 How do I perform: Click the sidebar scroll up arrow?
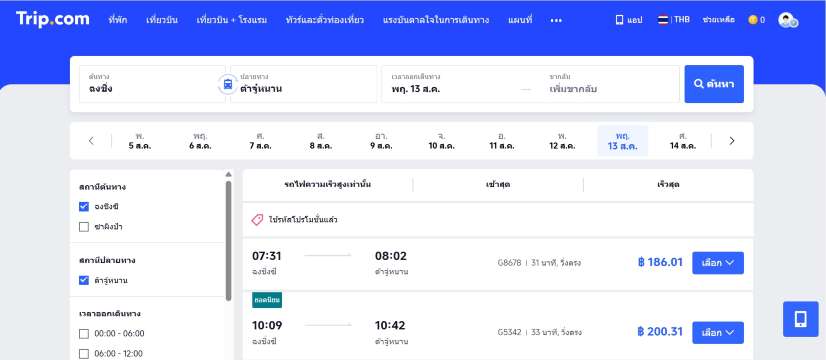pyautogui.click(x=229, y=174)
